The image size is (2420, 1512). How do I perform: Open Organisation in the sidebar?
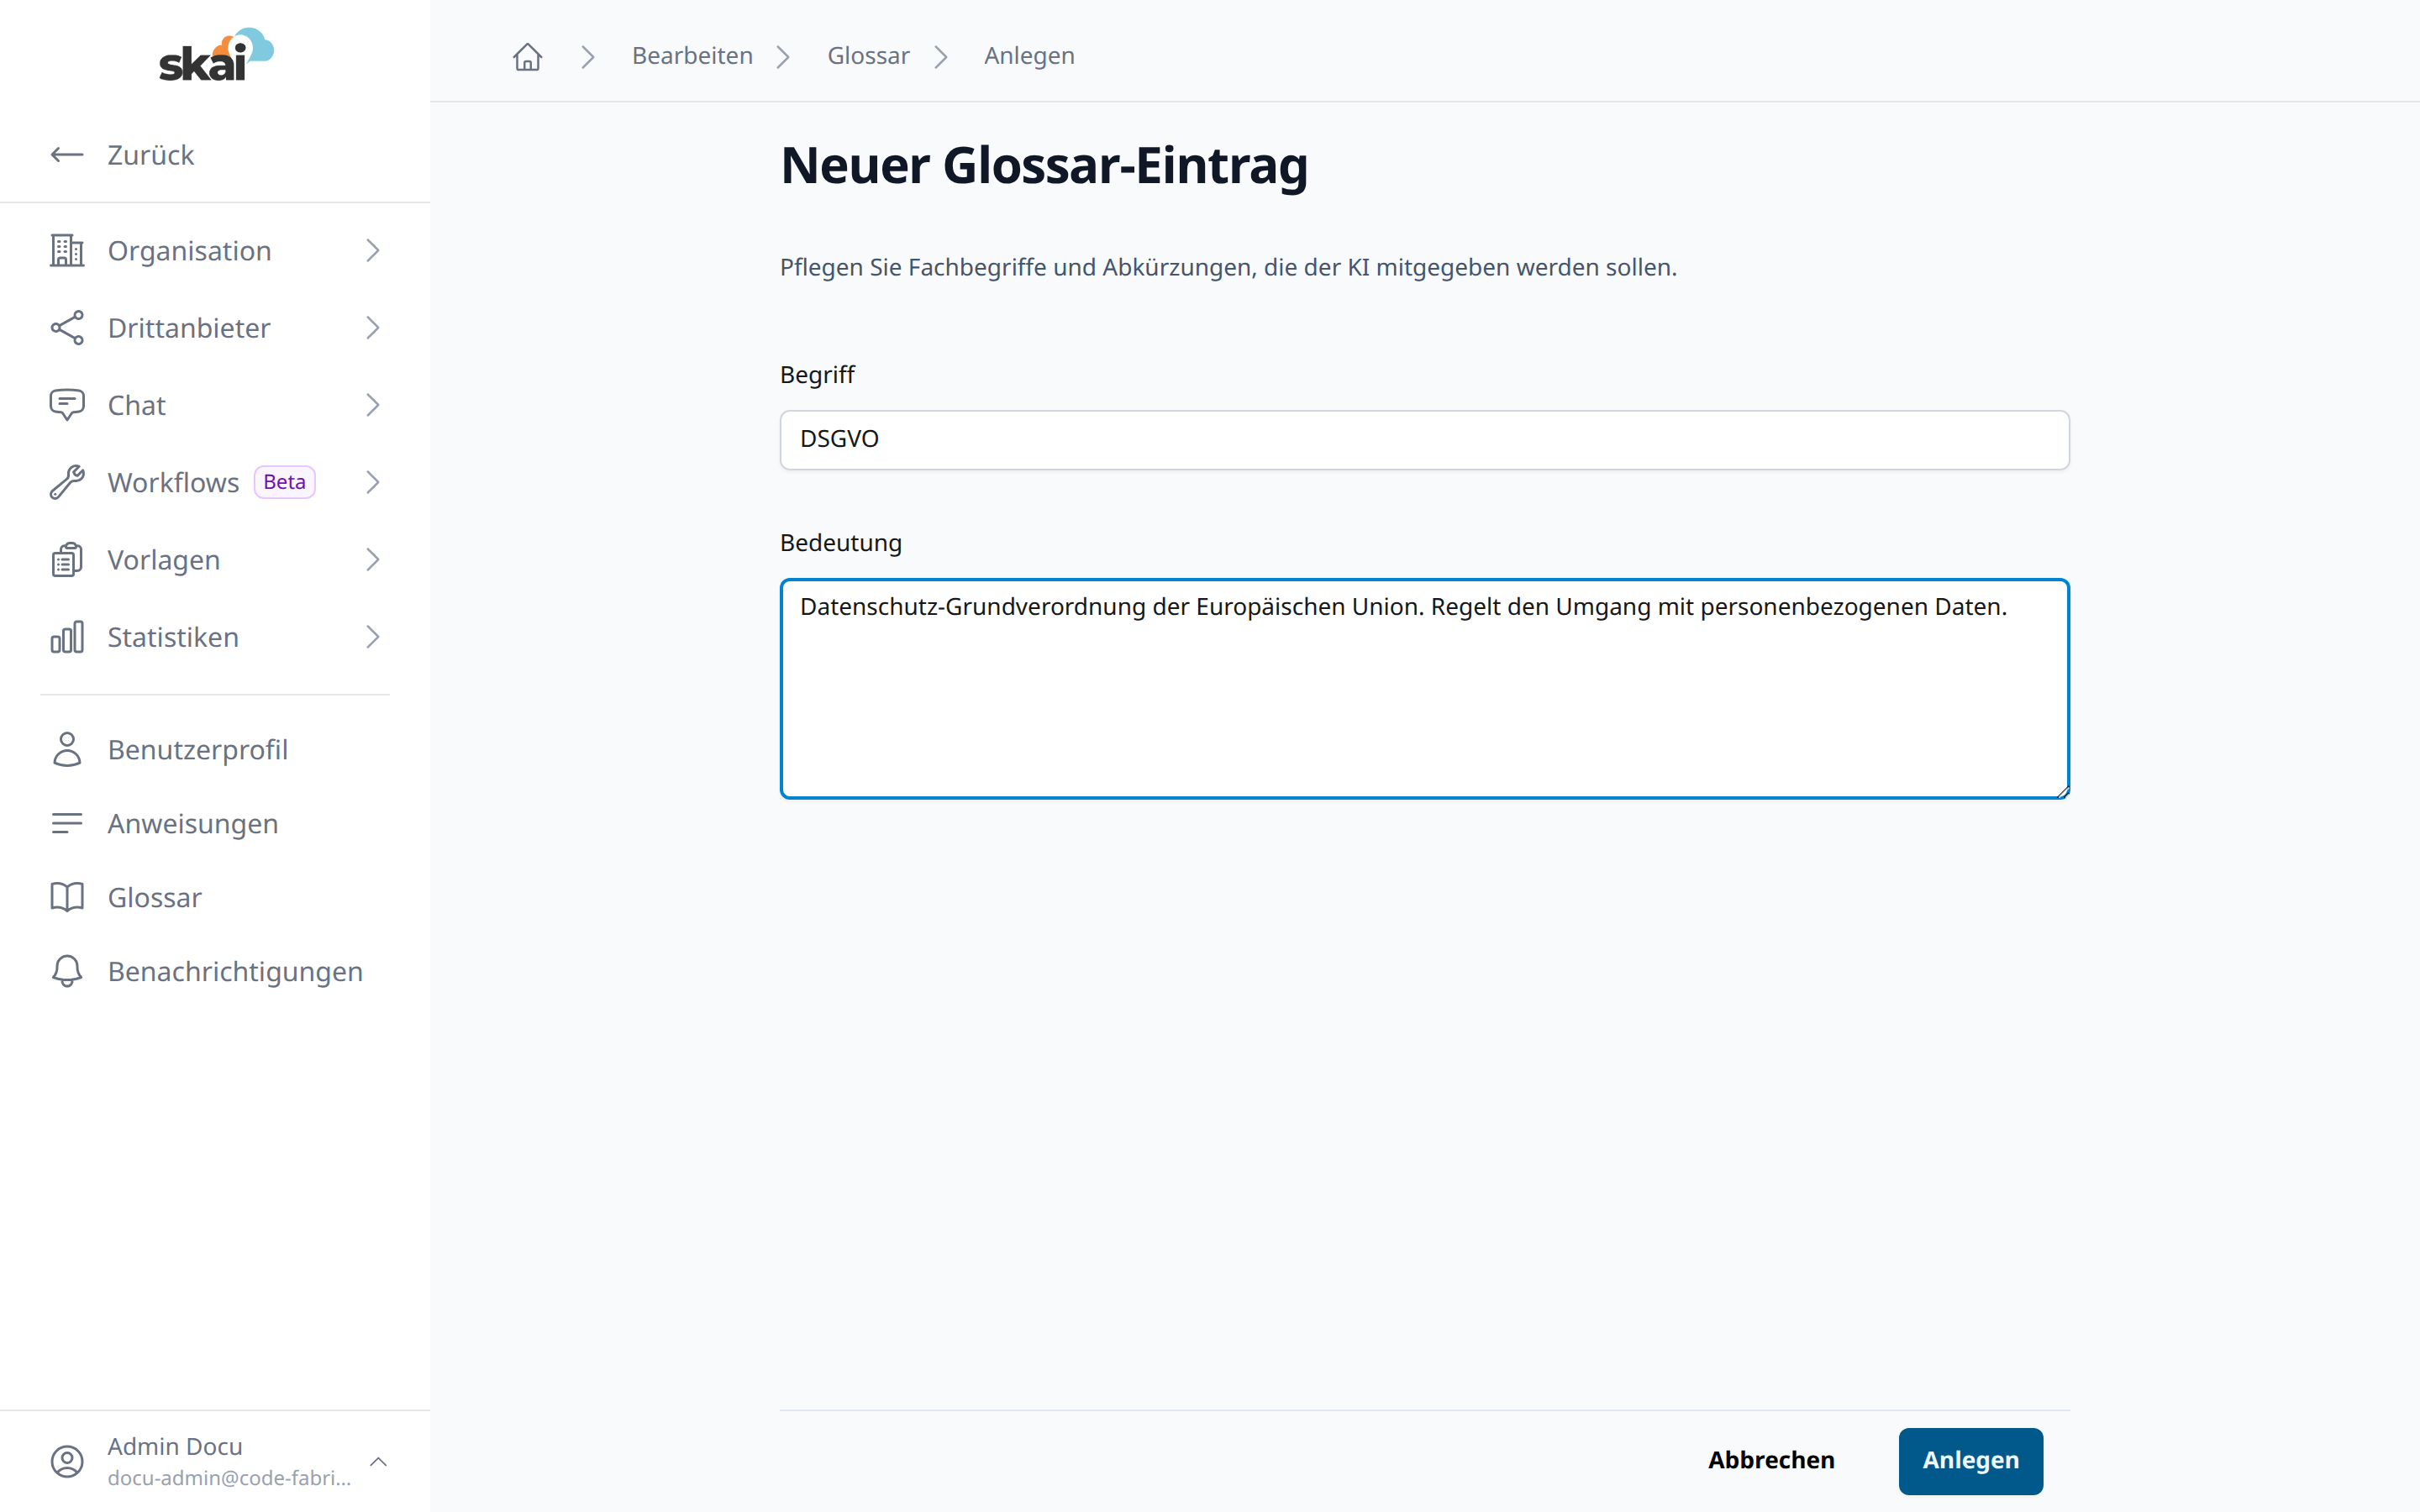click(215, 250)
